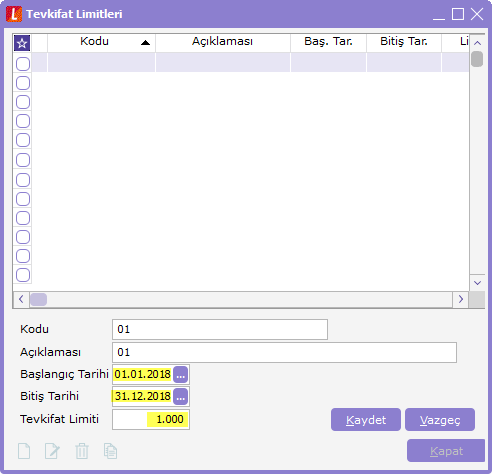The width and height of the screenshot is (492, 474).
Task: Click the vertical scrollbar thumb
Action: click(x=477, y=59)
